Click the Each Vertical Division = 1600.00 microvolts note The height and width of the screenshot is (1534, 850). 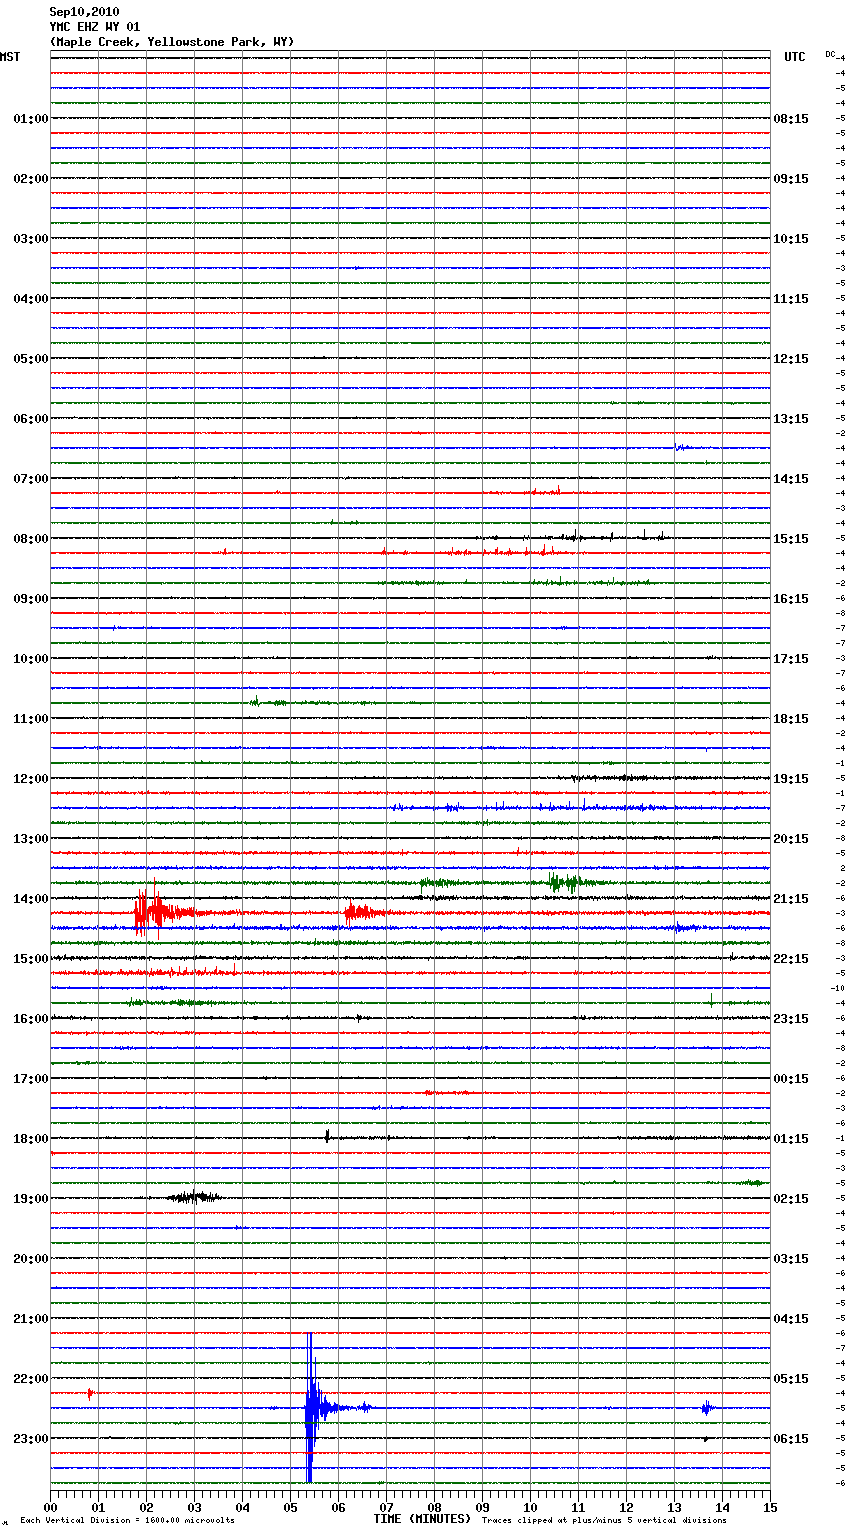click(x=127, y=1521)
